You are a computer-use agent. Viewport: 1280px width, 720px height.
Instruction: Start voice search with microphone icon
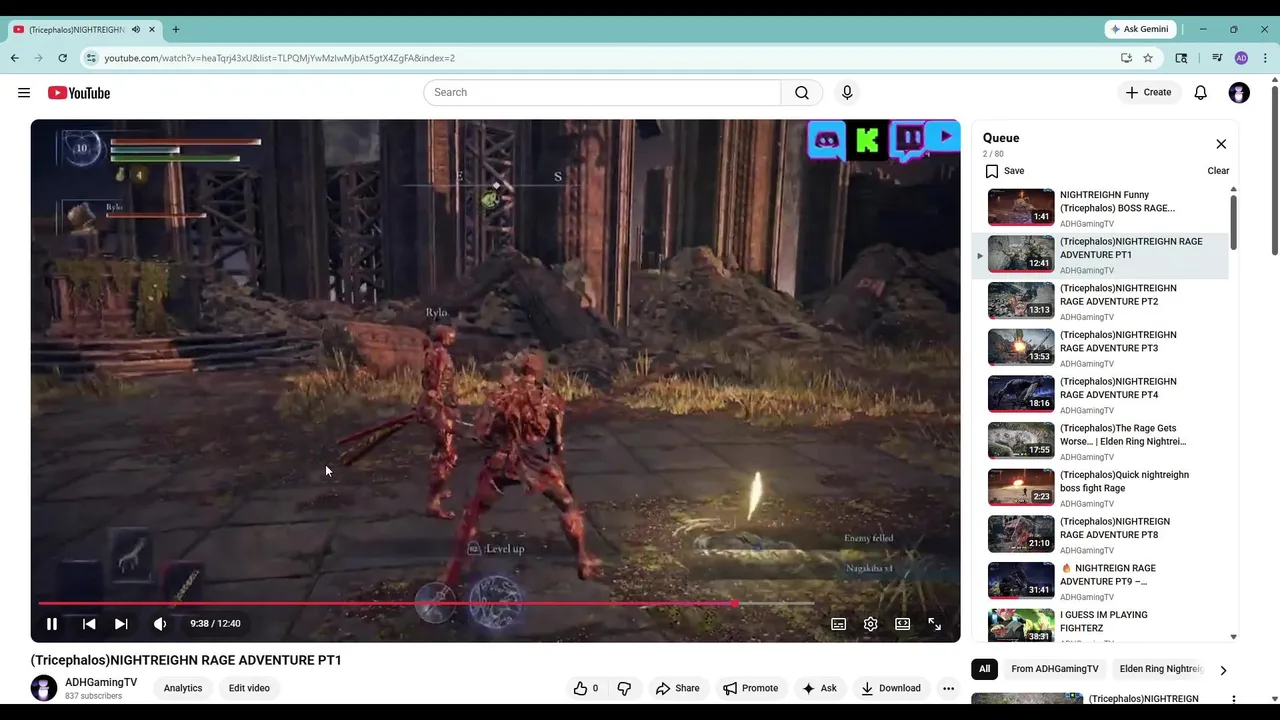click(x=847, y=92)
